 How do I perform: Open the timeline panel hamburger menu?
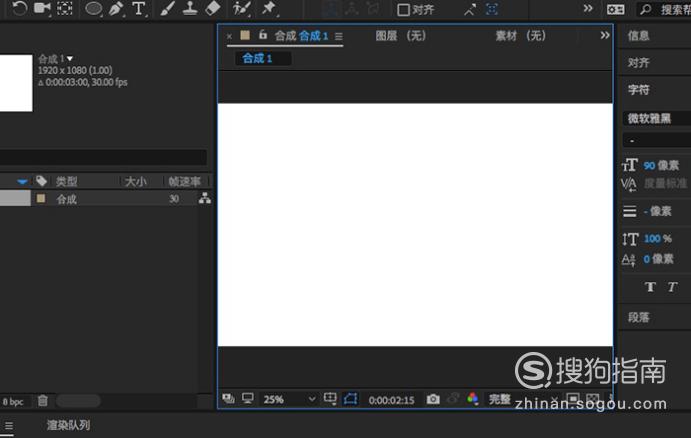[8, 426]
